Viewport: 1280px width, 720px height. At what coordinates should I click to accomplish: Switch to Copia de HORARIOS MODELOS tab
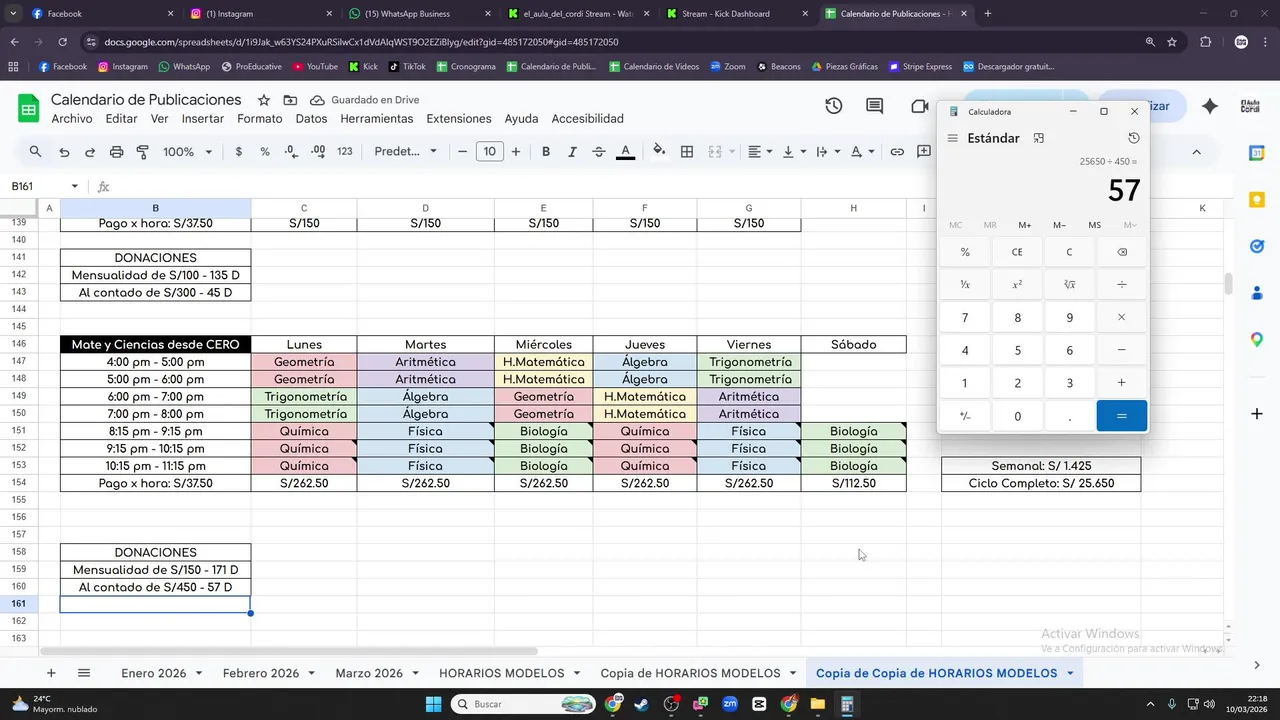pos(690,673)
